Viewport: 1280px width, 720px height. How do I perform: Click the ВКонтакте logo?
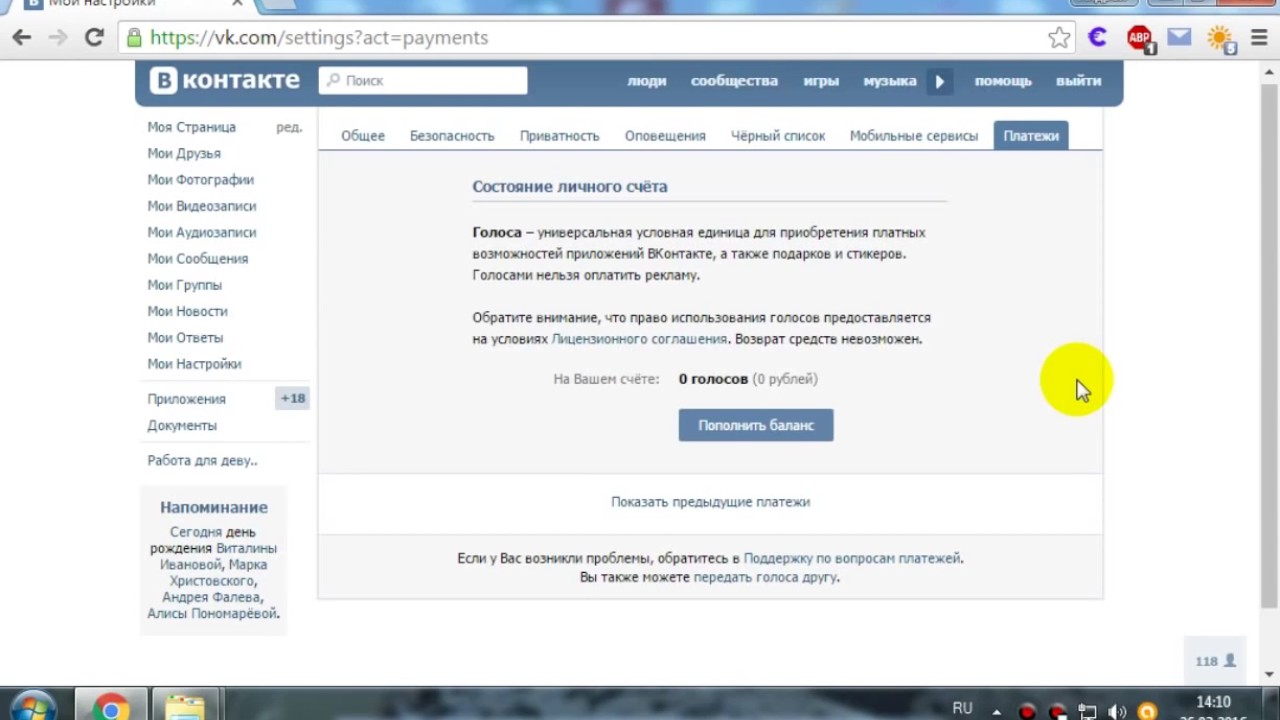click(225, 80)
